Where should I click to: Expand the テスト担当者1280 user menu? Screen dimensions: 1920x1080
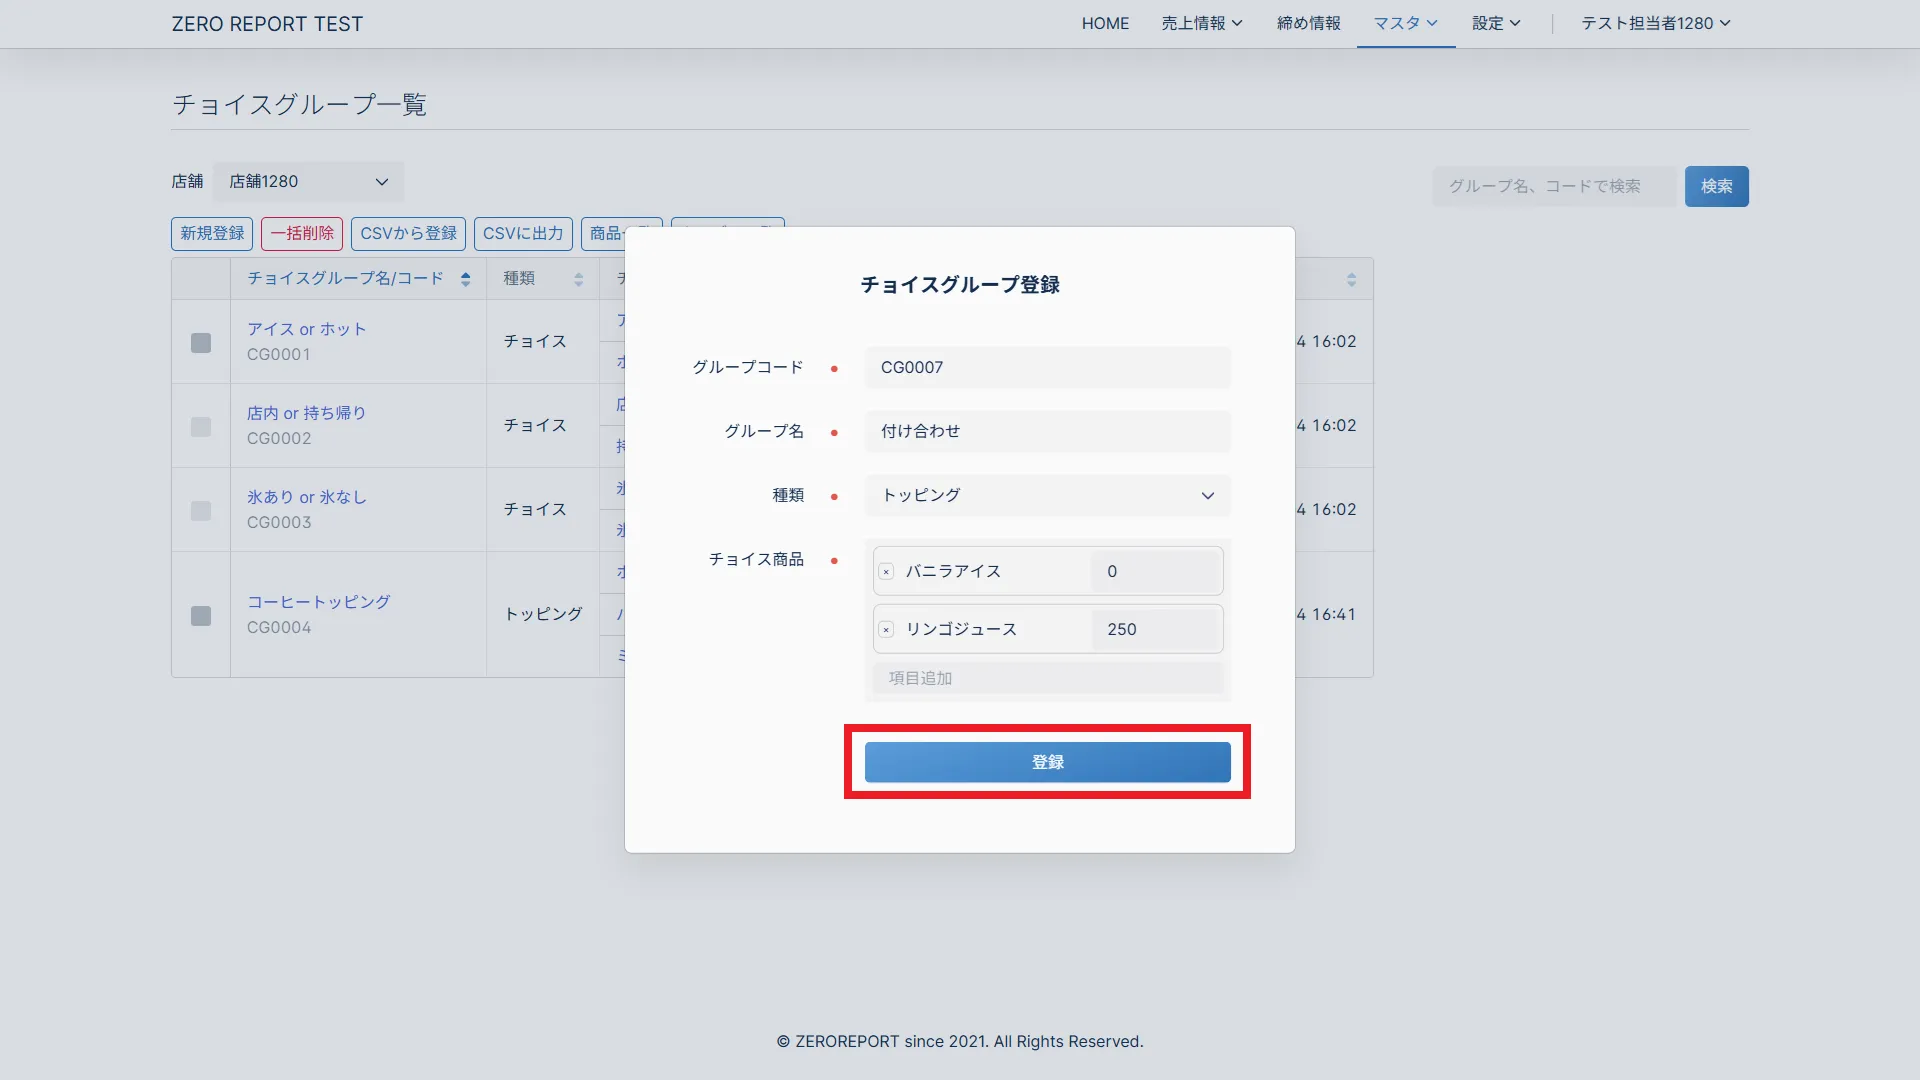click(1655, 24)
